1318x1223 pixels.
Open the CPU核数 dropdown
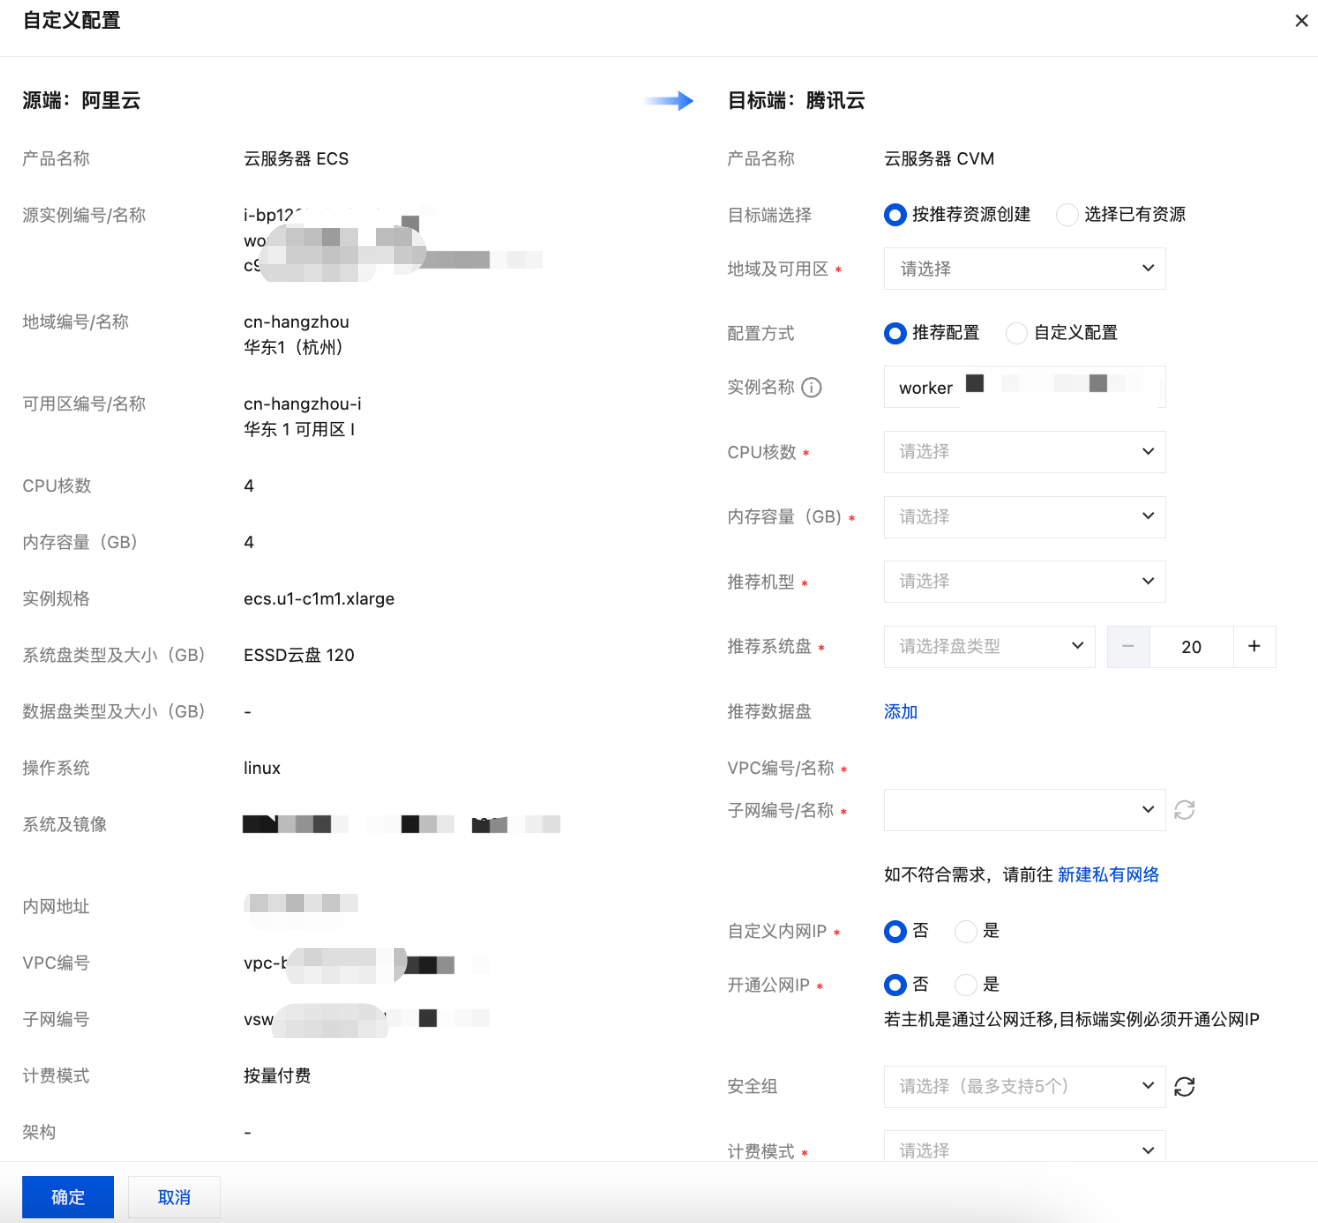click(x=1025, y=452)
